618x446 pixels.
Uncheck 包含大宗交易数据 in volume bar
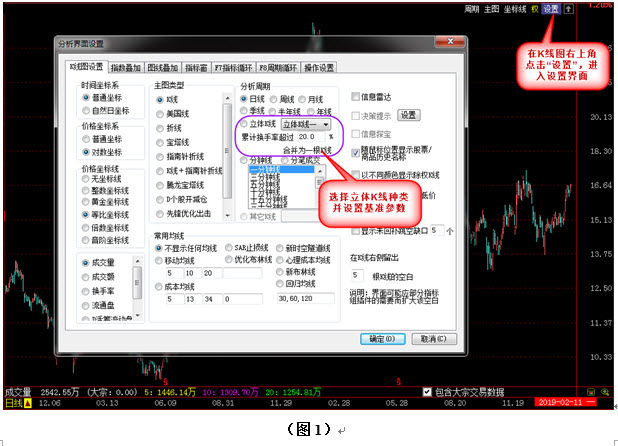(427, 392)
